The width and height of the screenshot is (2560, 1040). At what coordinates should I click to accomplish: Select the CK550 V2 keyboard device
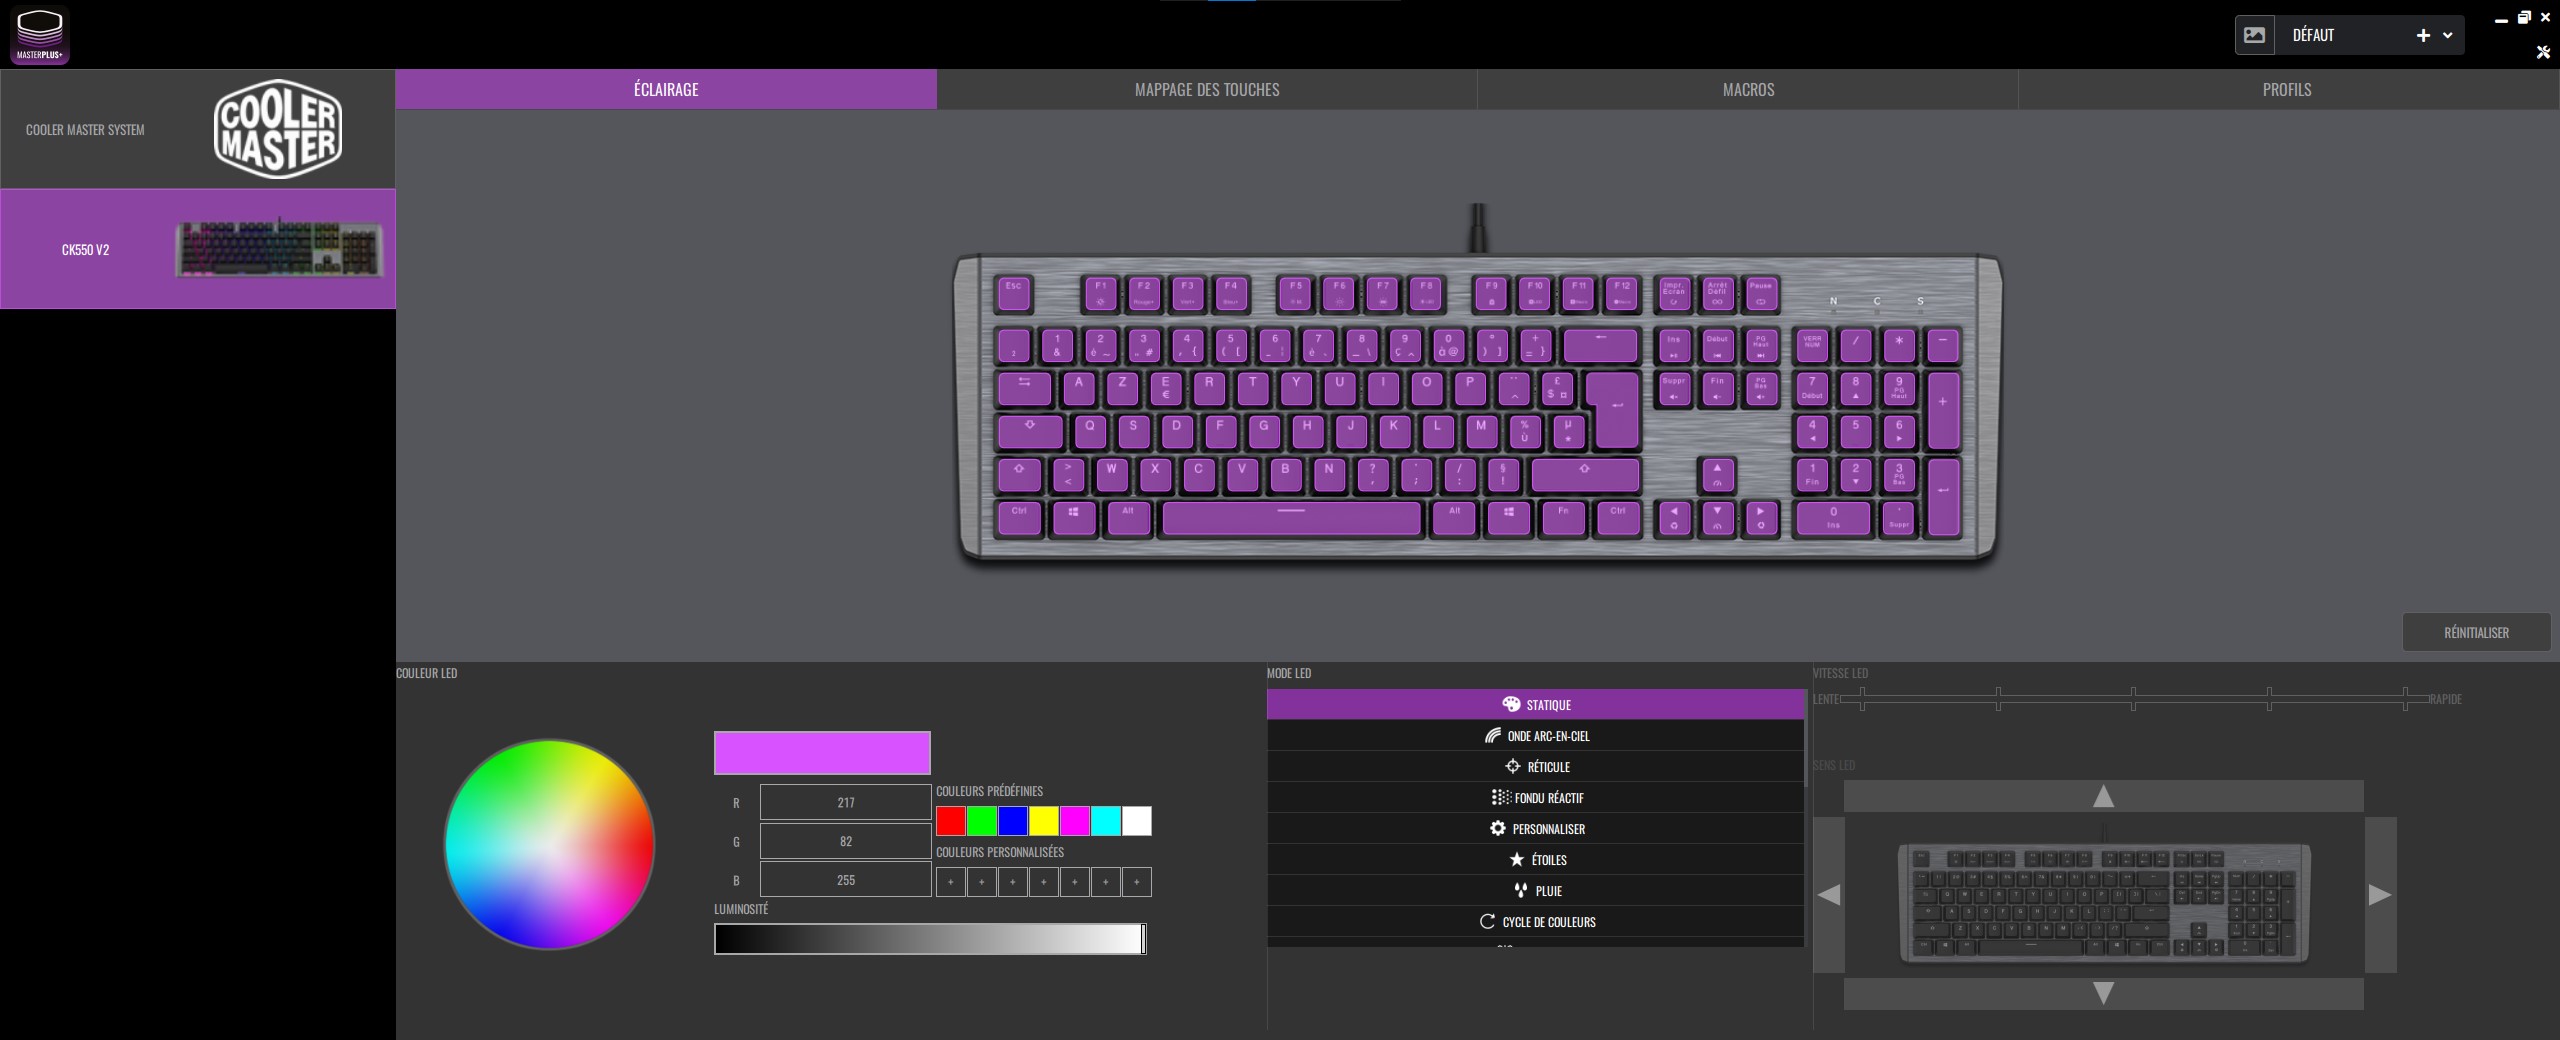(x=198, y=249)
